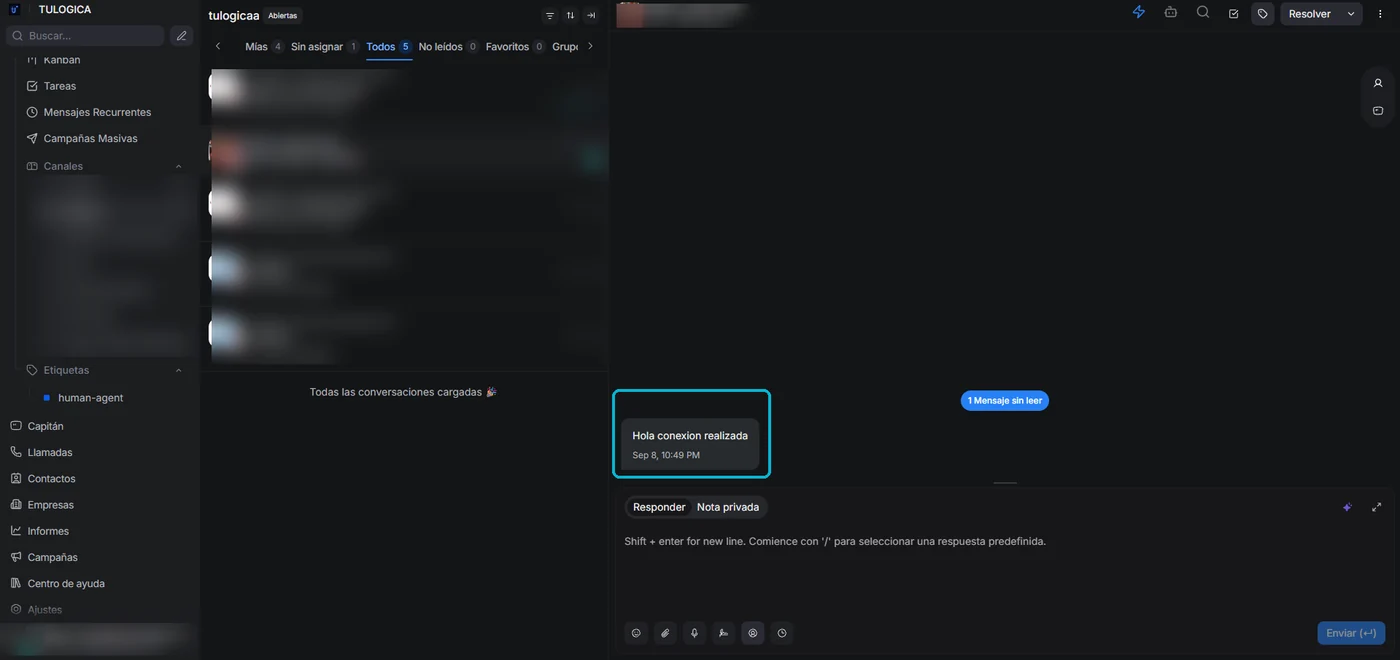The image size is (1400, 660).
Task: Switch to the Mías tab
Action: coord(264,46)
